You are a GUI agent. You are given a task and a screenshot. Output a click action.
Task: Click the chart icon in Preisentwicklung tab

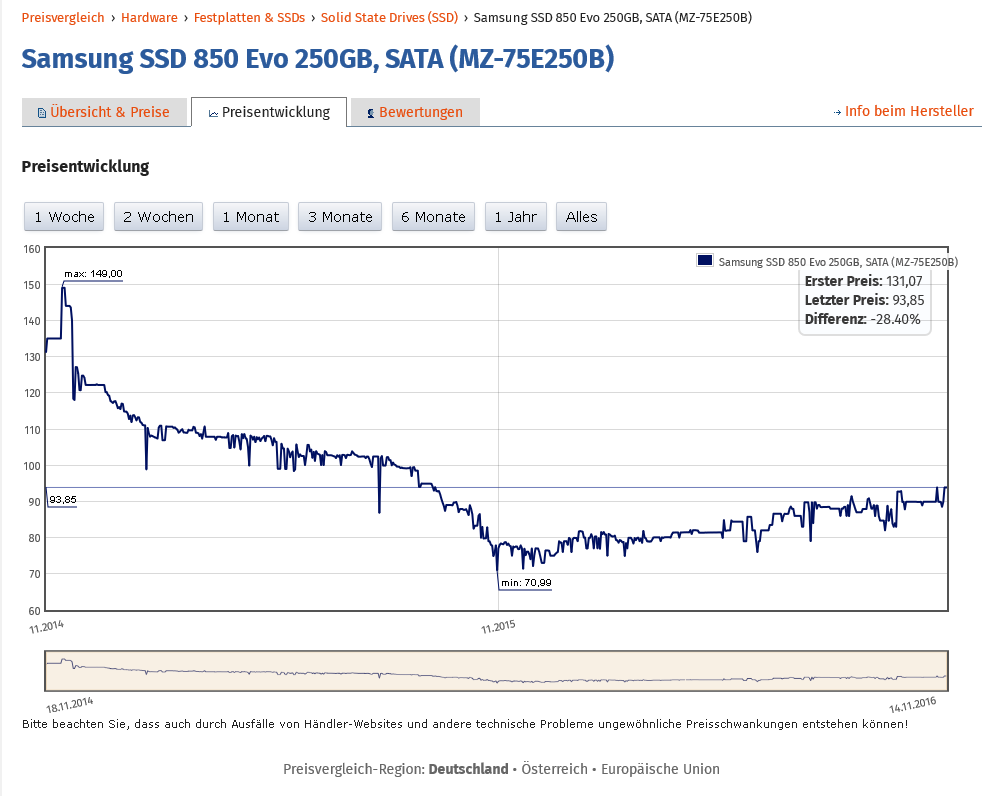[213, 113]
